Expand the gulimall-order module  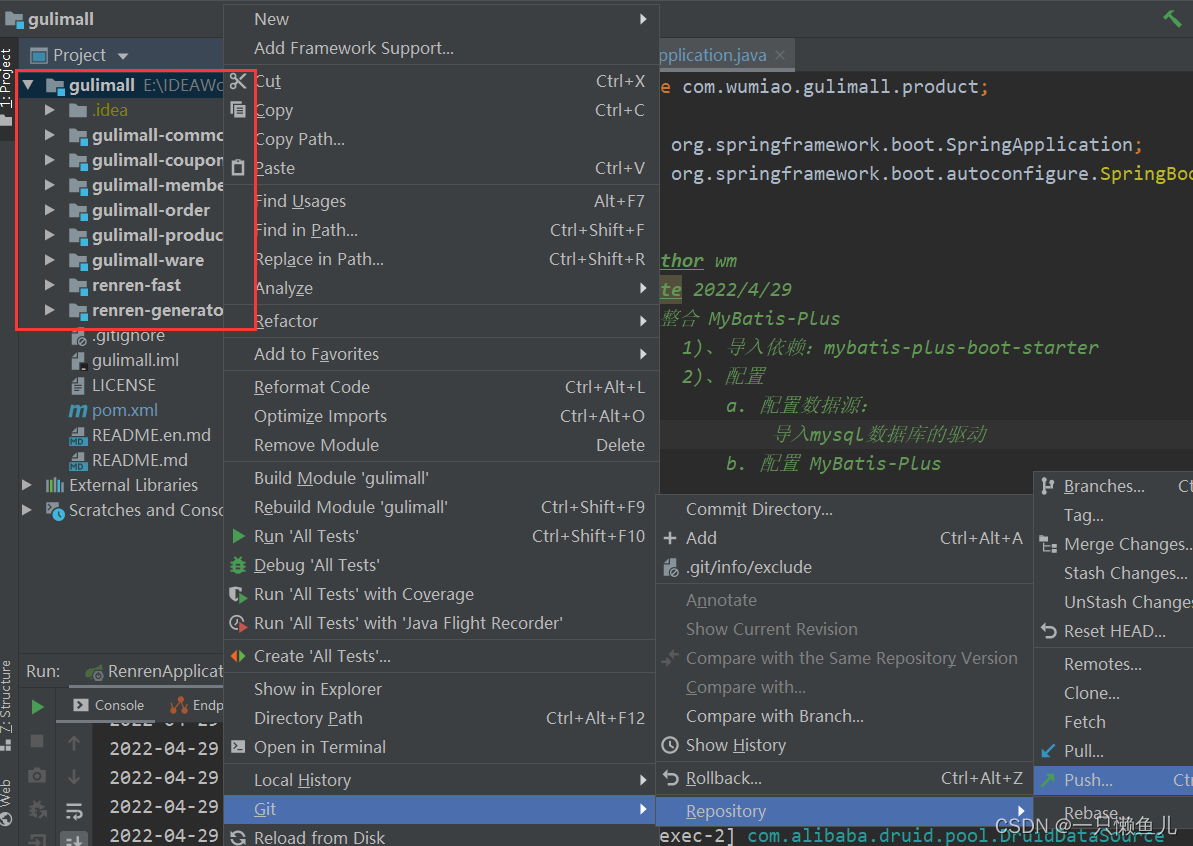click(49, 210)
